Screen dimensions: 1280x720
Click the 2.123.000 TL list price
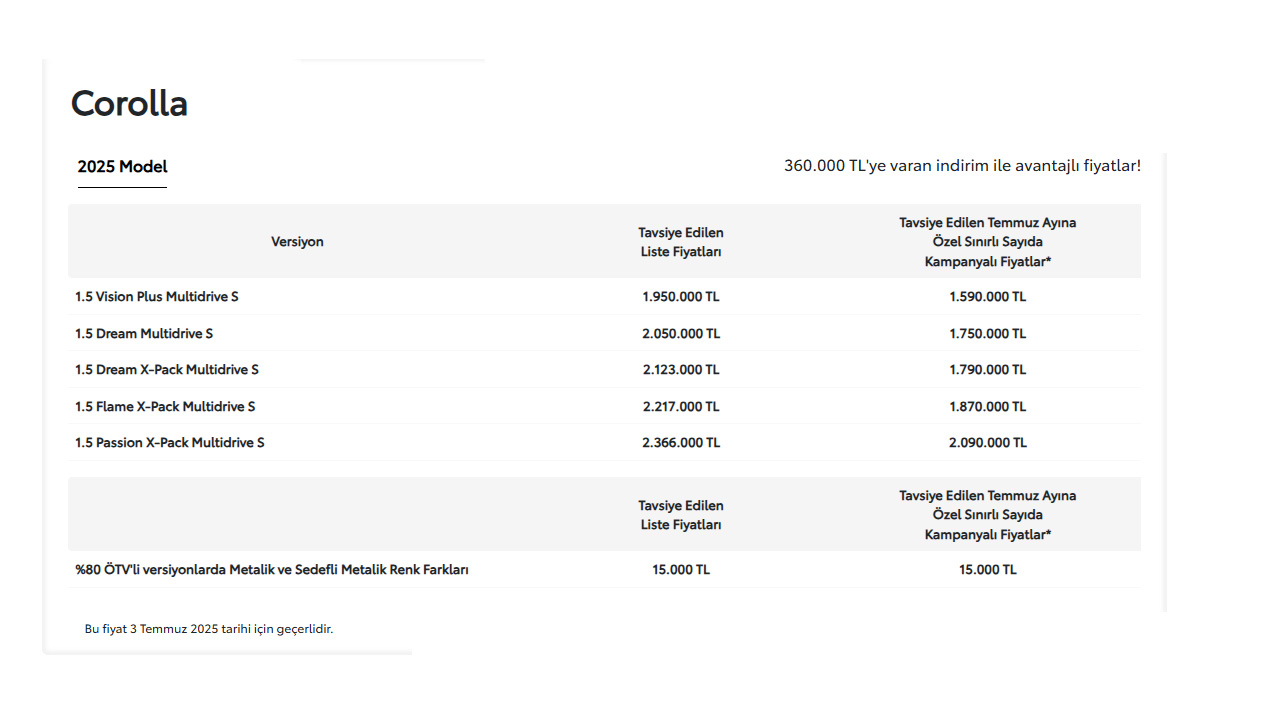coord(681,370)
